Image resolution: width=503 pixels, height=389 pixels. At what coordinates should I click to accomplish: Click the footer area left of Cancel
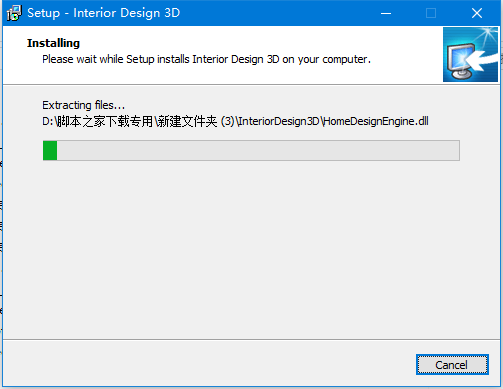[x=207, y=364]
